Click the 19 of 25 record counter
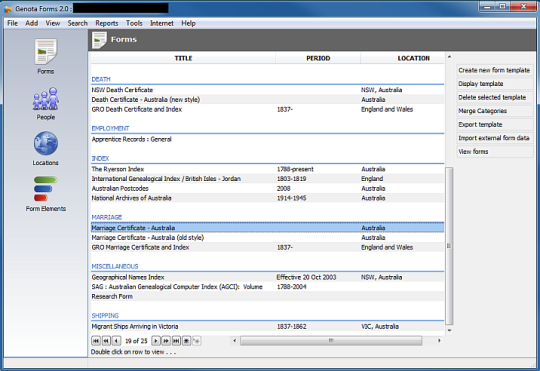This screenshot has height=371, width=540. [136, 341]
